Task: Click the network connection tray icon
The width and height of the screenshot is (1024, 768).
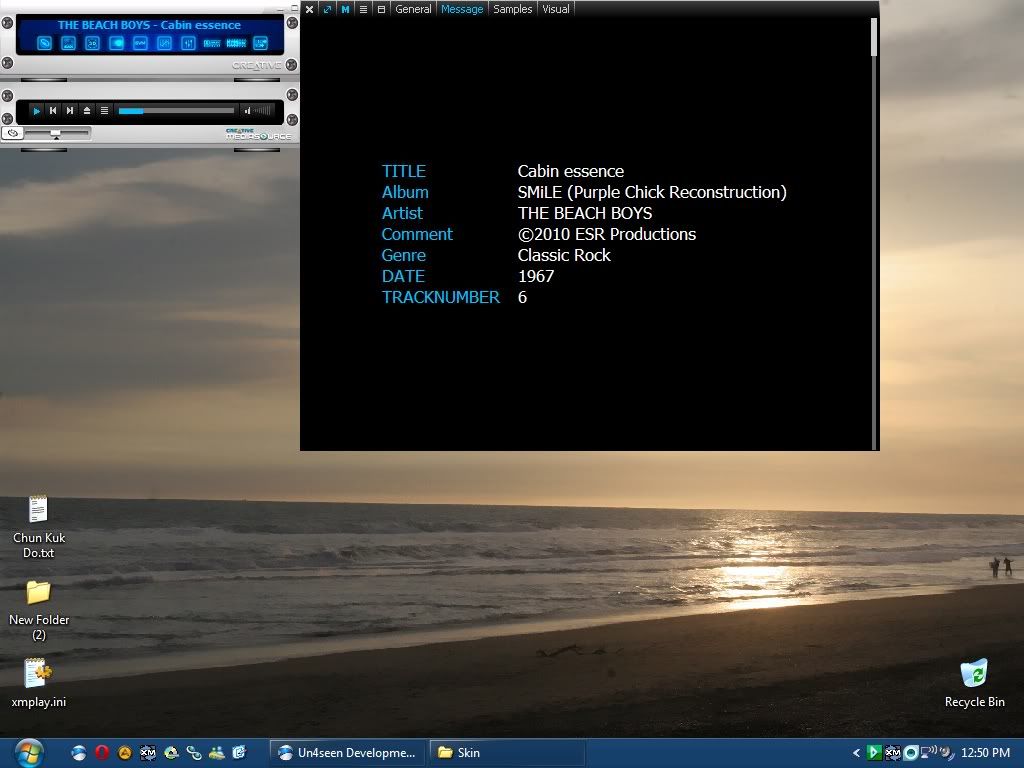Action: click(928, 752)
